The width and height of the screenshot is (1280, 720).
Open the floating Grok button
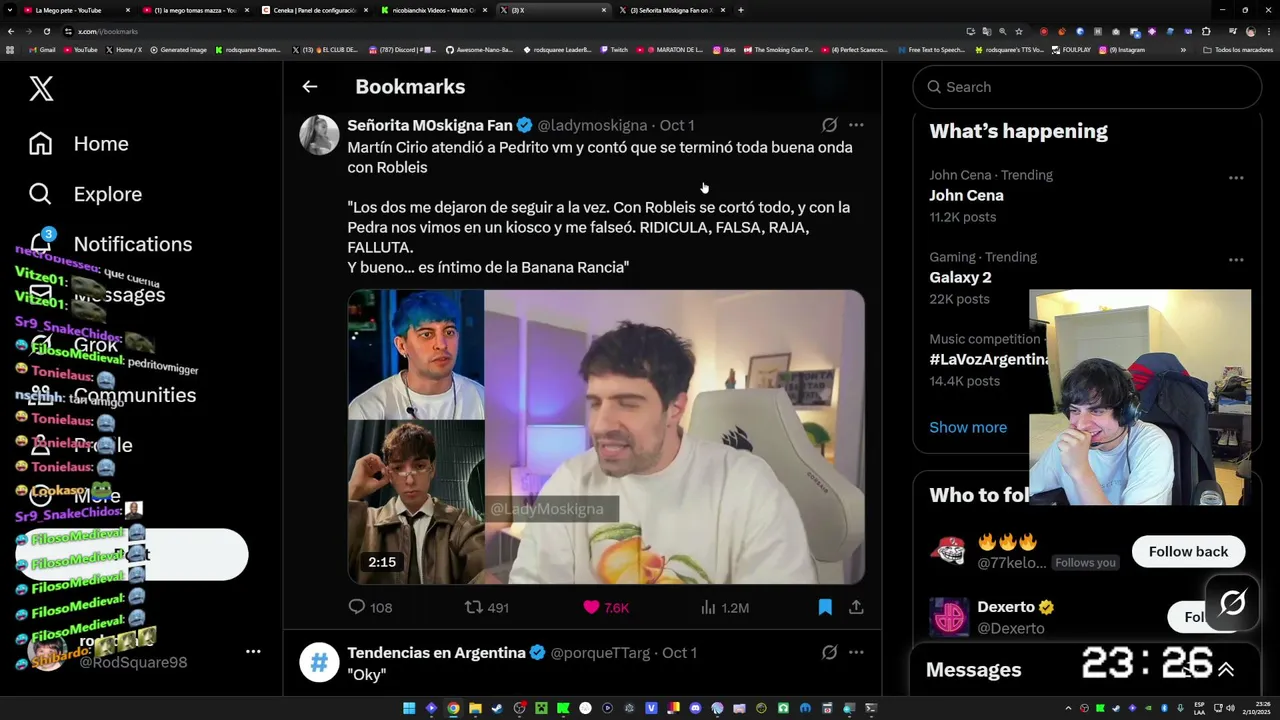pos(1232,602)
